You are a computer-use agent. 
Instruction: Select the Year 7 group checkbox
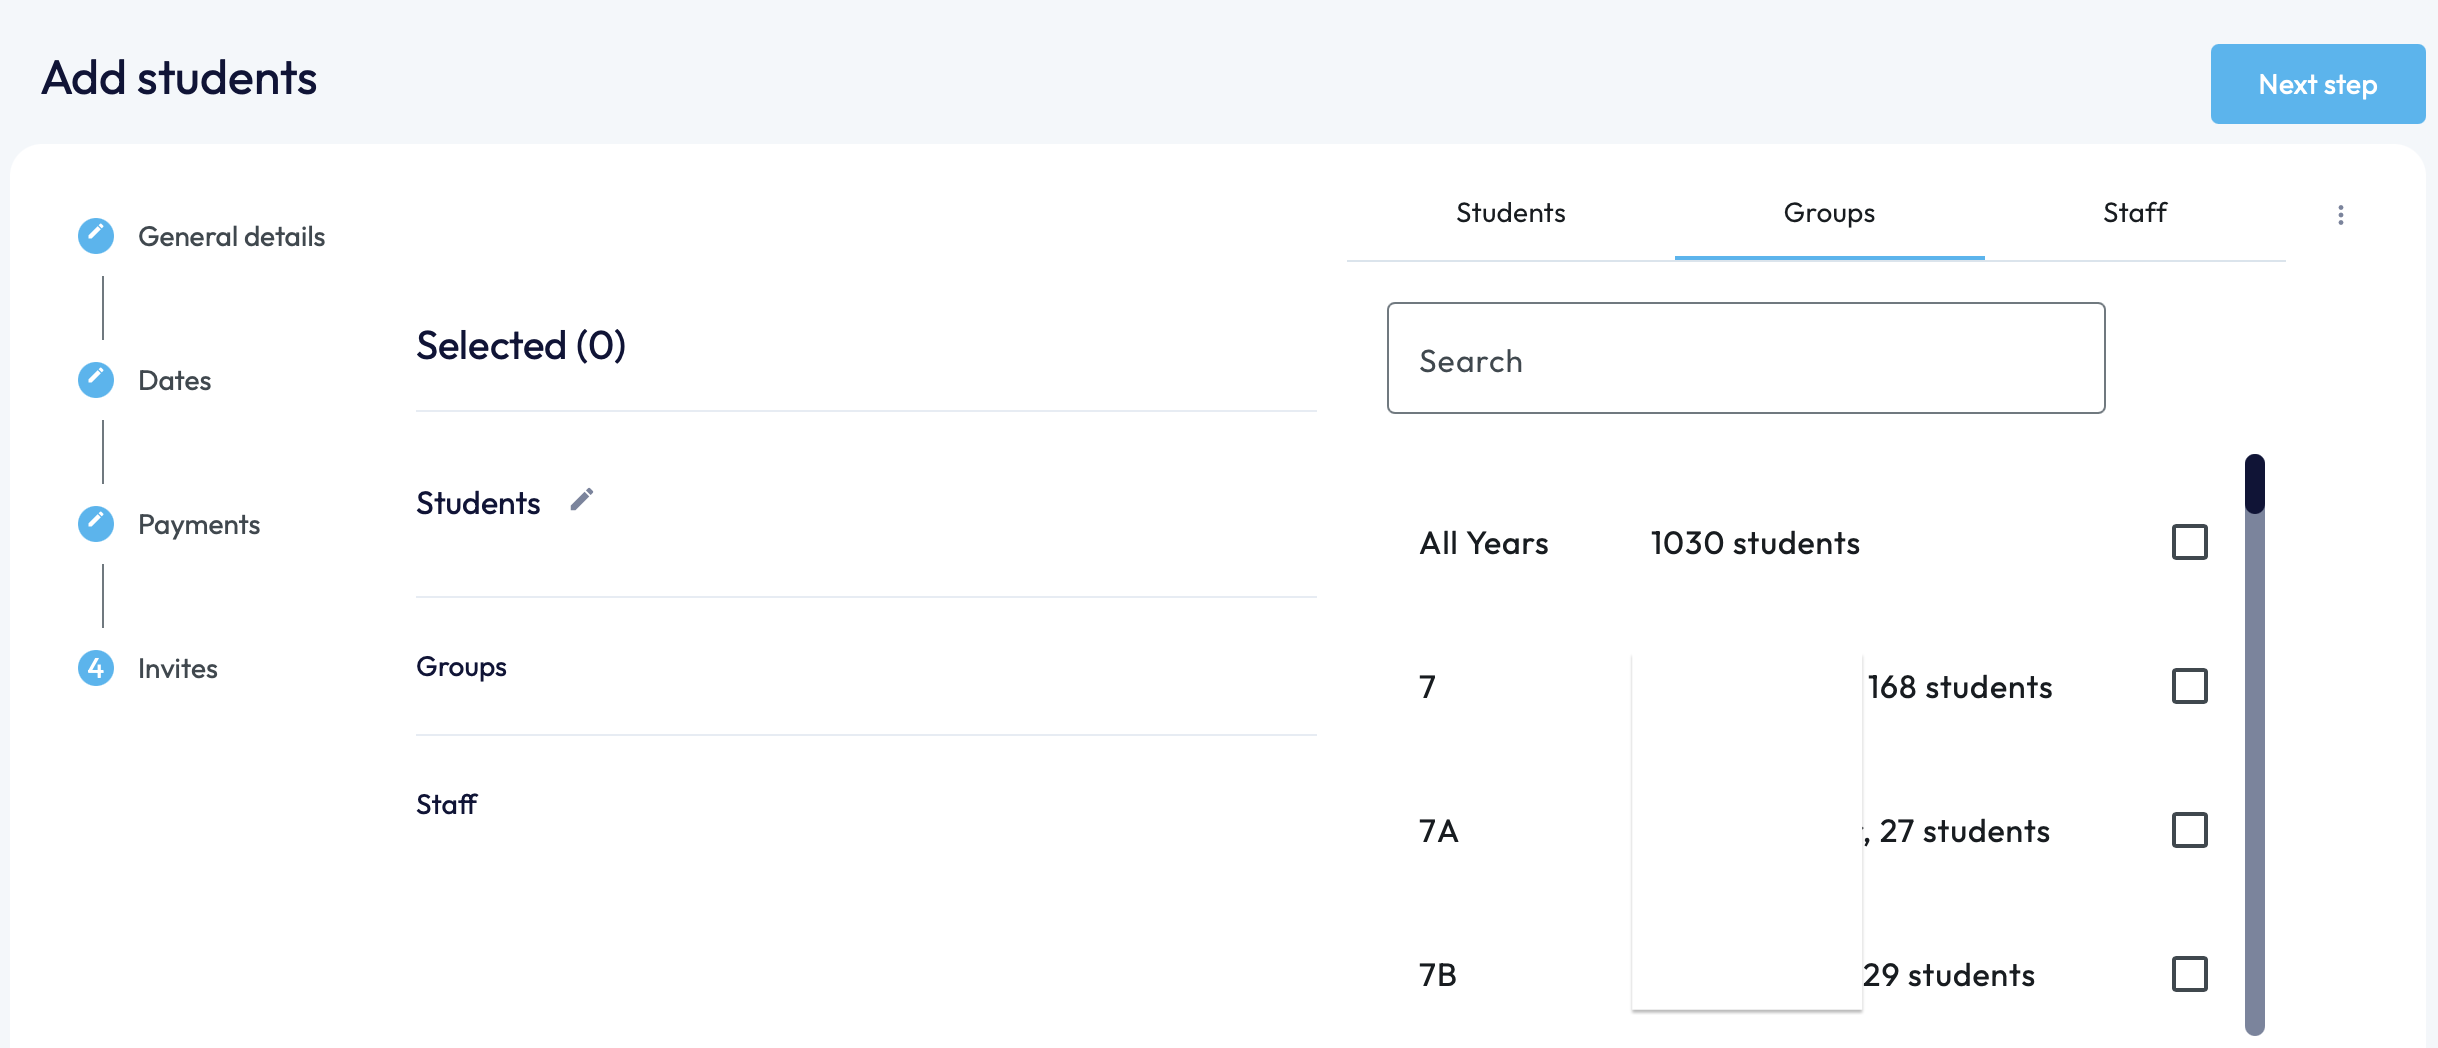[x=2189, y=686]
